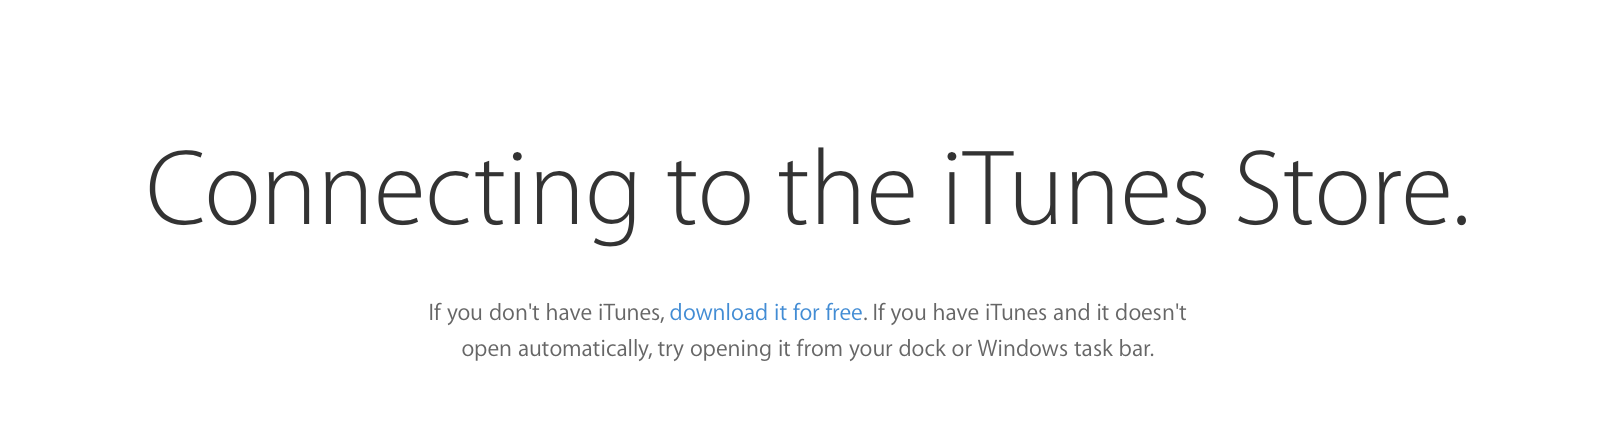The height and width of the screenshot is (434, 1610).
Task: Click "If you have iTunes and it doesn't" text
Action: coord(1029,313)
